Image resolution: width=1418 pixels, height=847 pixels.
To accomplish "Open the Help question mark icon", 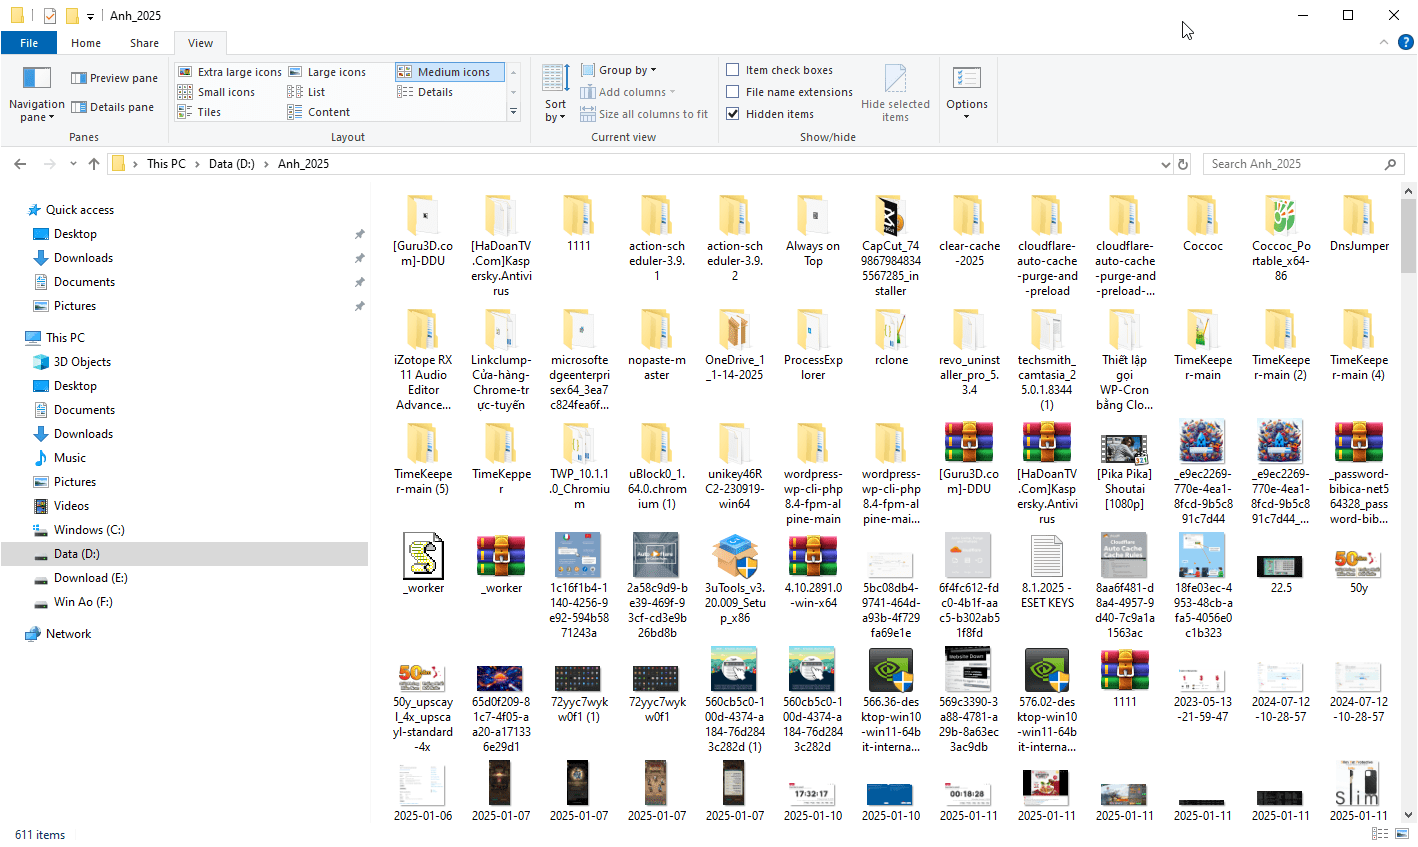I will tap(1405, 42).
